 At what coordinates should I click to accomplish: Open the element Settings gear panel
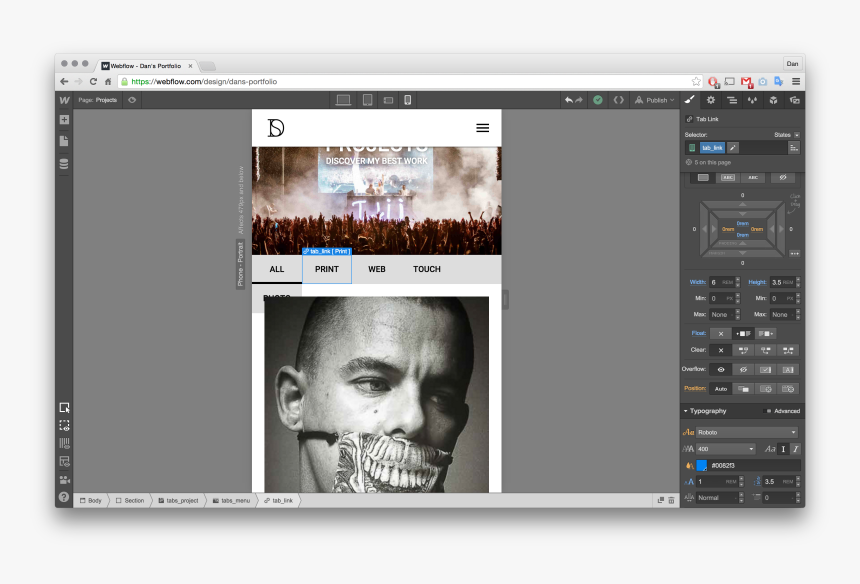click(x=713, y=100)
